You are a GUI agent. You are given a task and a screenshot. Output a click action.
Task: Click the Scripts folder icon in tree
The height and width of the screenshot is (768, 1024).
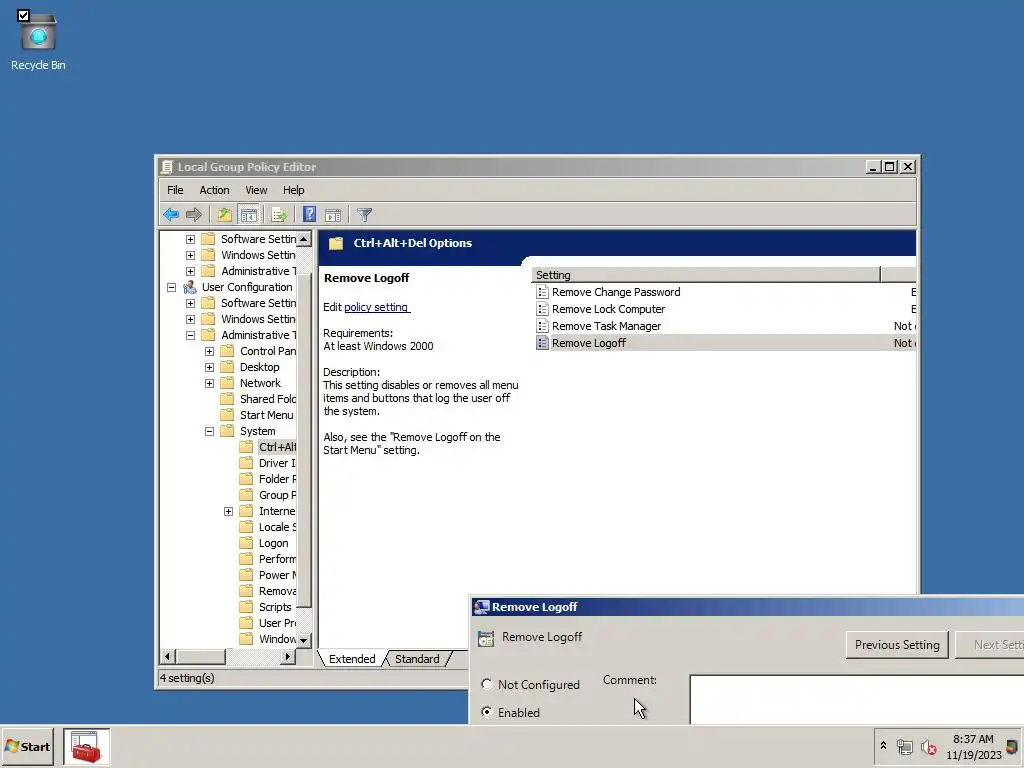coord(246,607)
